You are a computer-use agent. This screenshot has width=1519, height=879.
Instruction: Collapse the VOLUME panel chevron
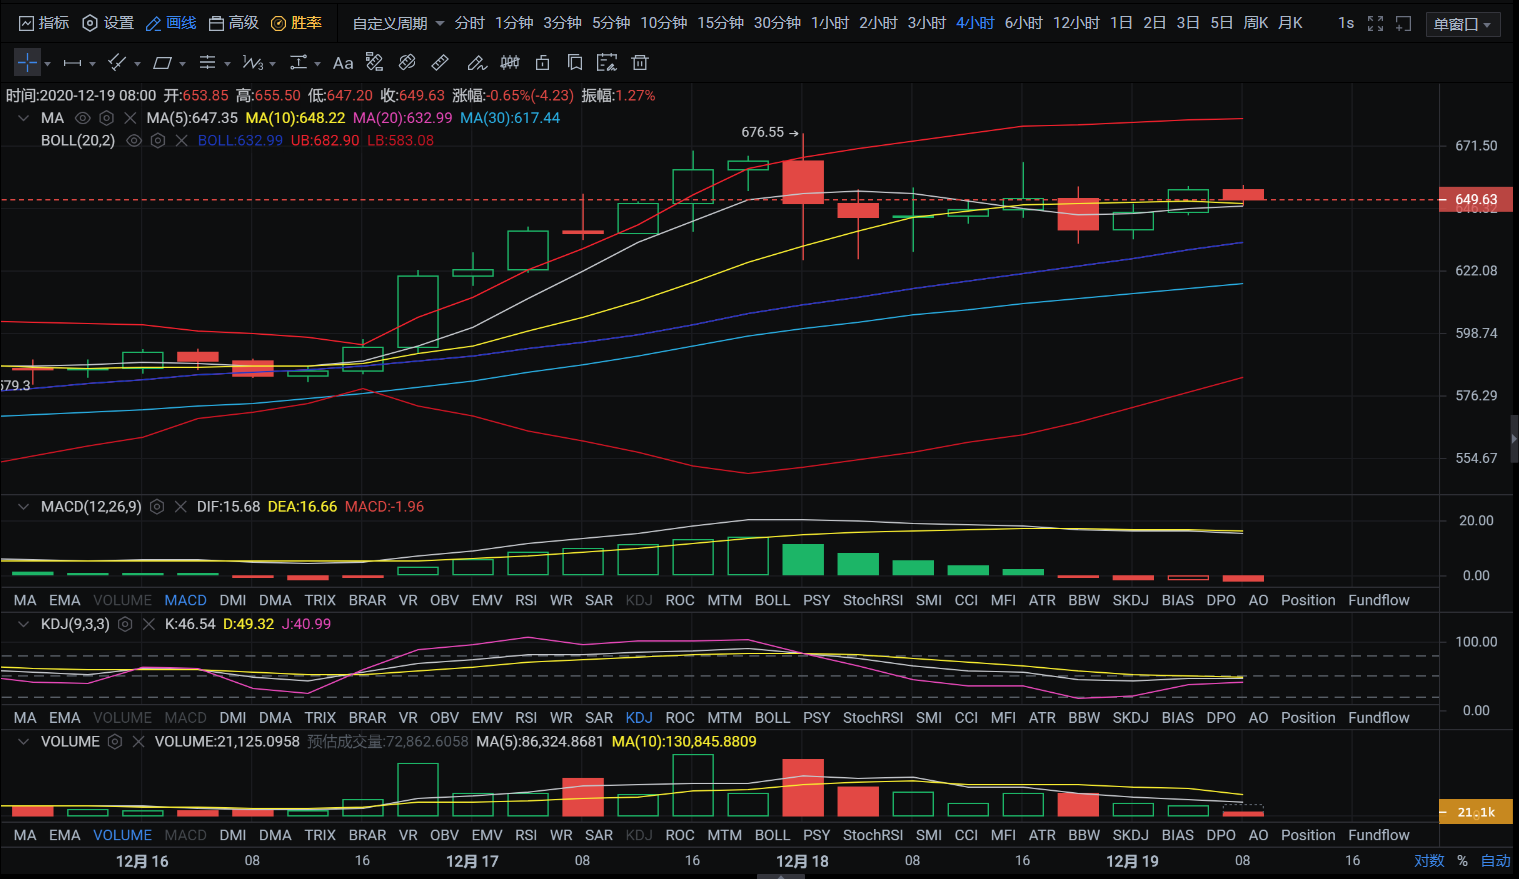tap(23, 742)
